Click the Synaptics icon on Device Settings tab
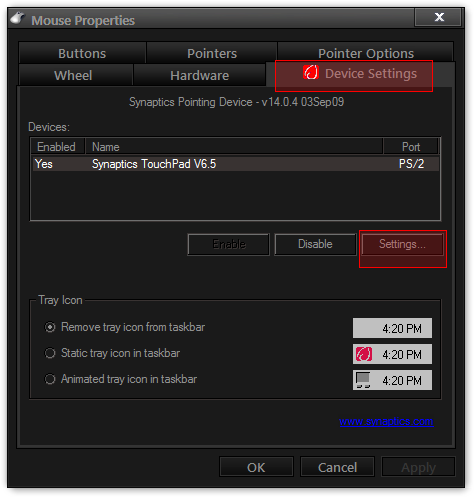Image resolution: width=474 pixels, height=497 pixels. pyautogui.click(x=311, y=72)
